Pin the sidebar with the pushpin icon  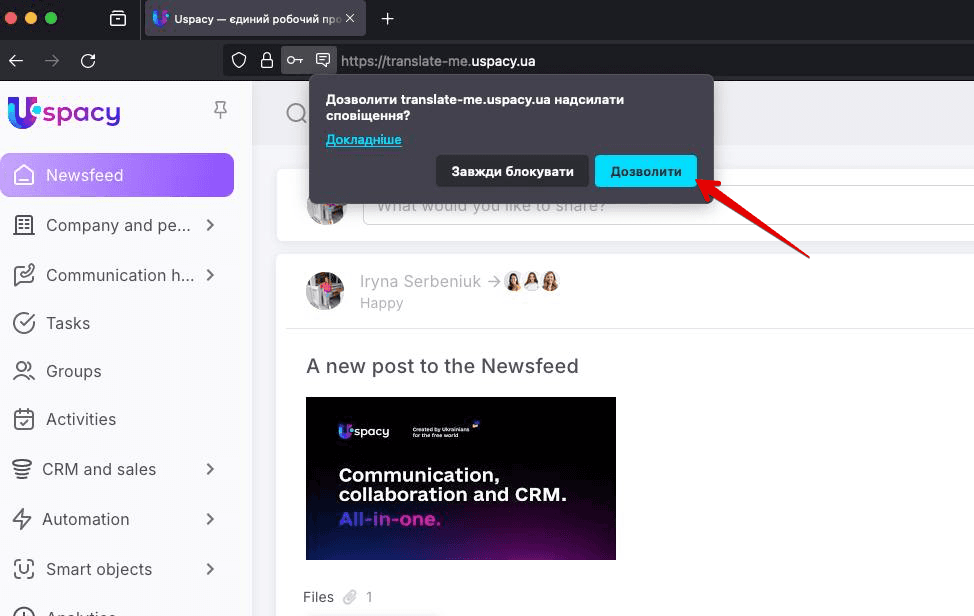[221, 110]
